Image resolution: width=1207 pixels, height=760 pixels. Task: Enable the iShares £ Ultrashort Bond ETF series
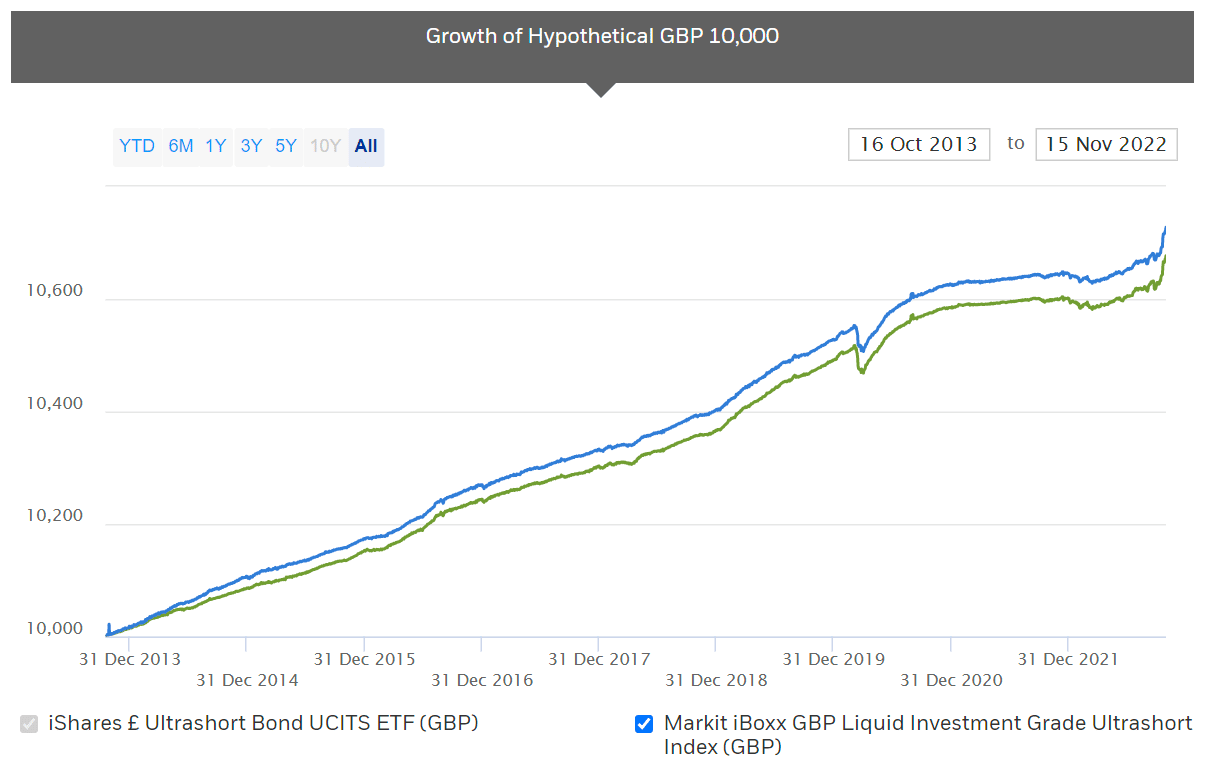point(30,722)
